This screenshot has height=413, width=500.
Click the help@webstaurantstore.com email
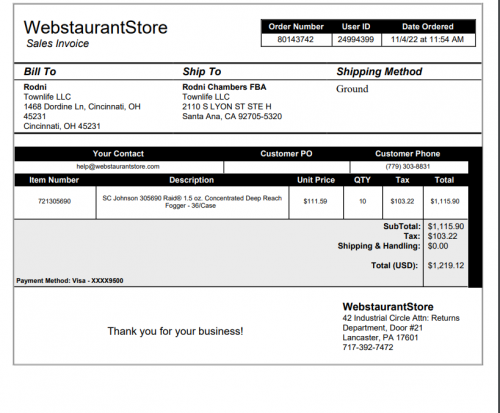point(118,166)
